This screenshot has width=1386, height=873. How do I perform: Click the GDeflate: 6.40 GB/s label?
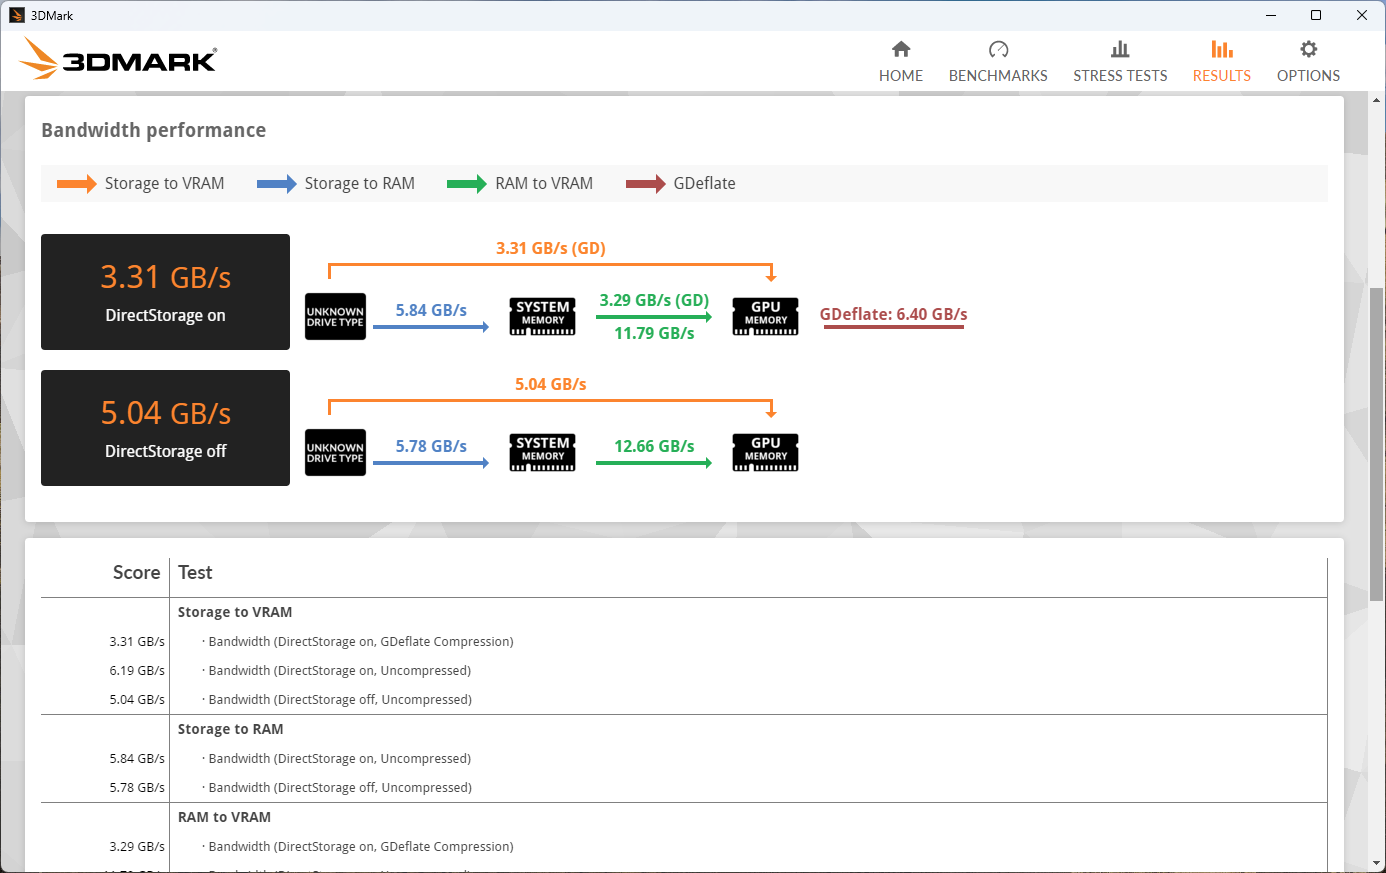893,314
